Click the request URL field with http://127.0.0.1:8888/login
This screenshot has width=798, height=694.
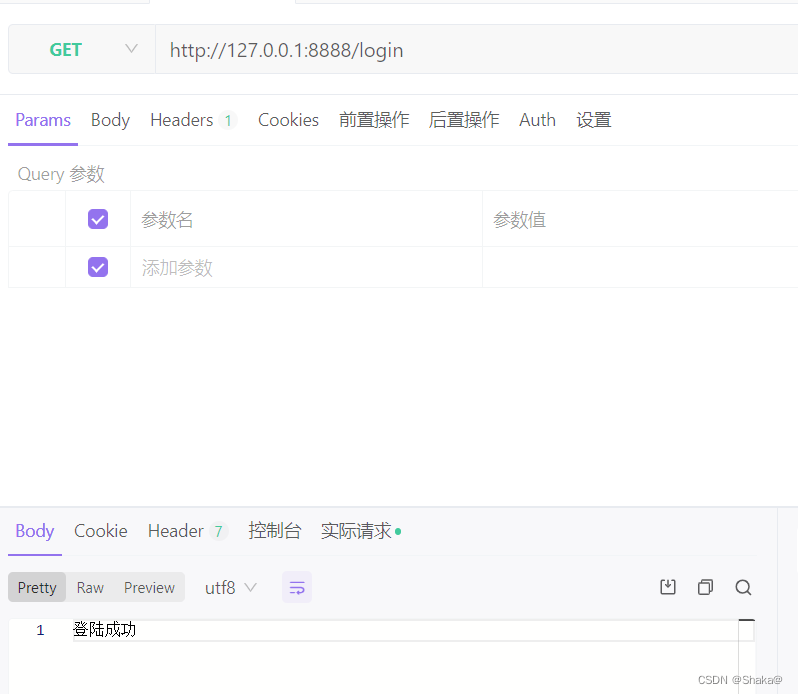pyautogui.click(x=476, y=49)
